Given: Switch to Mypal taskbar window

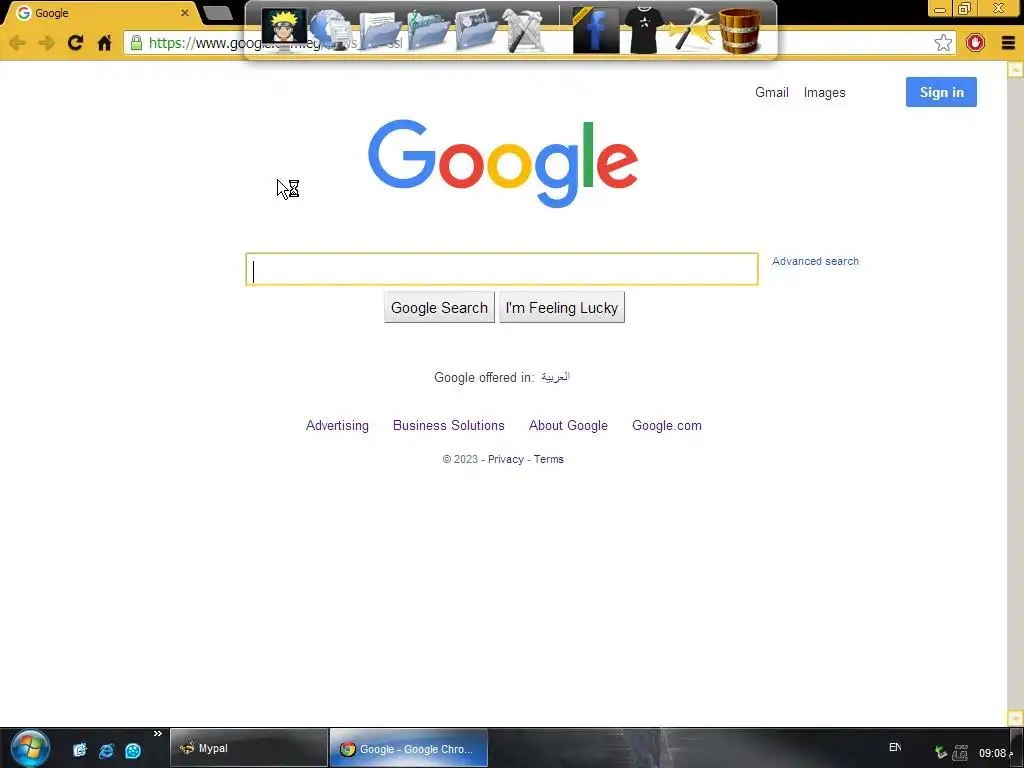Looking at the screenshot, I should [x=249, y=748].
